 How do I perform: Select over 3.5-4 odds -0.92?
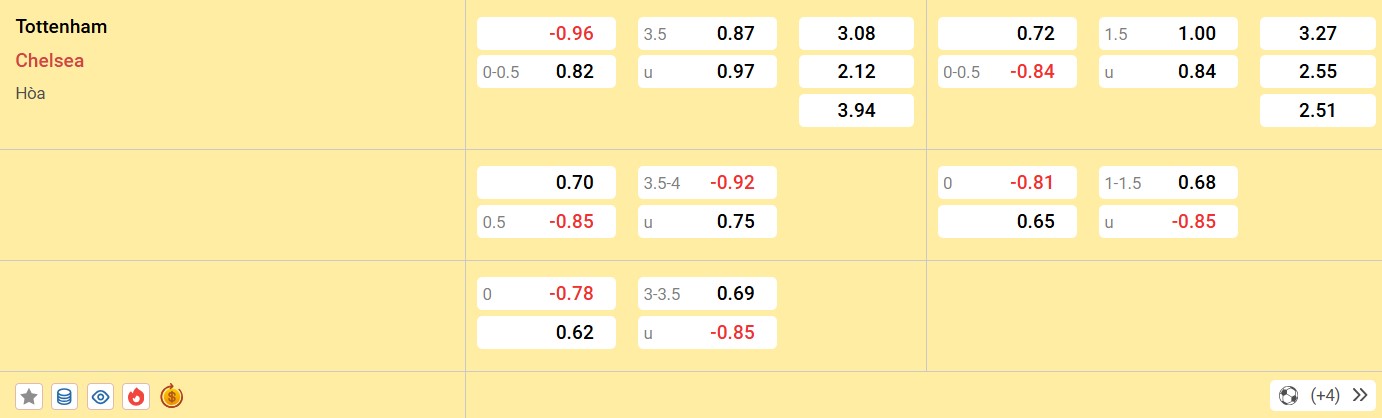click(707, 183)
